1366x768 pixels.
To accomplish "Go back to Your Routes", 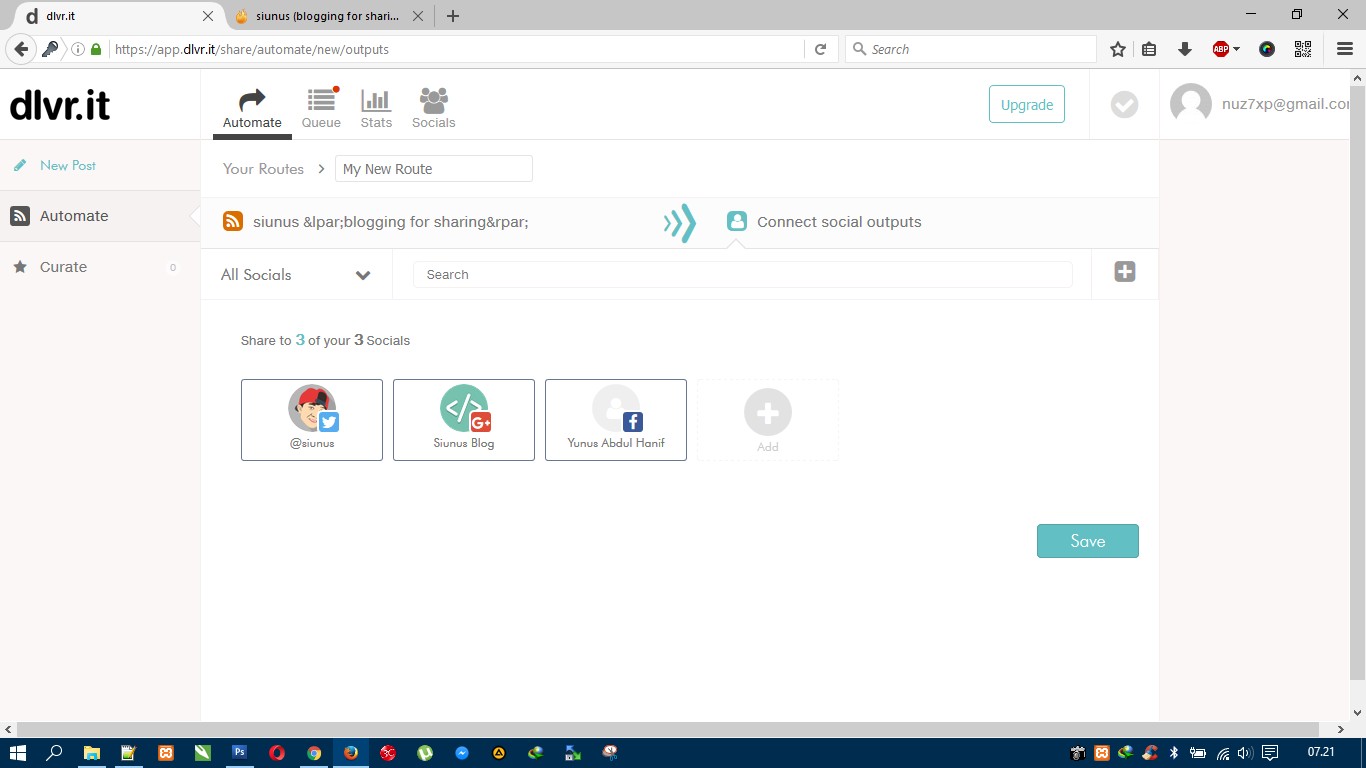I will [263, 169].
